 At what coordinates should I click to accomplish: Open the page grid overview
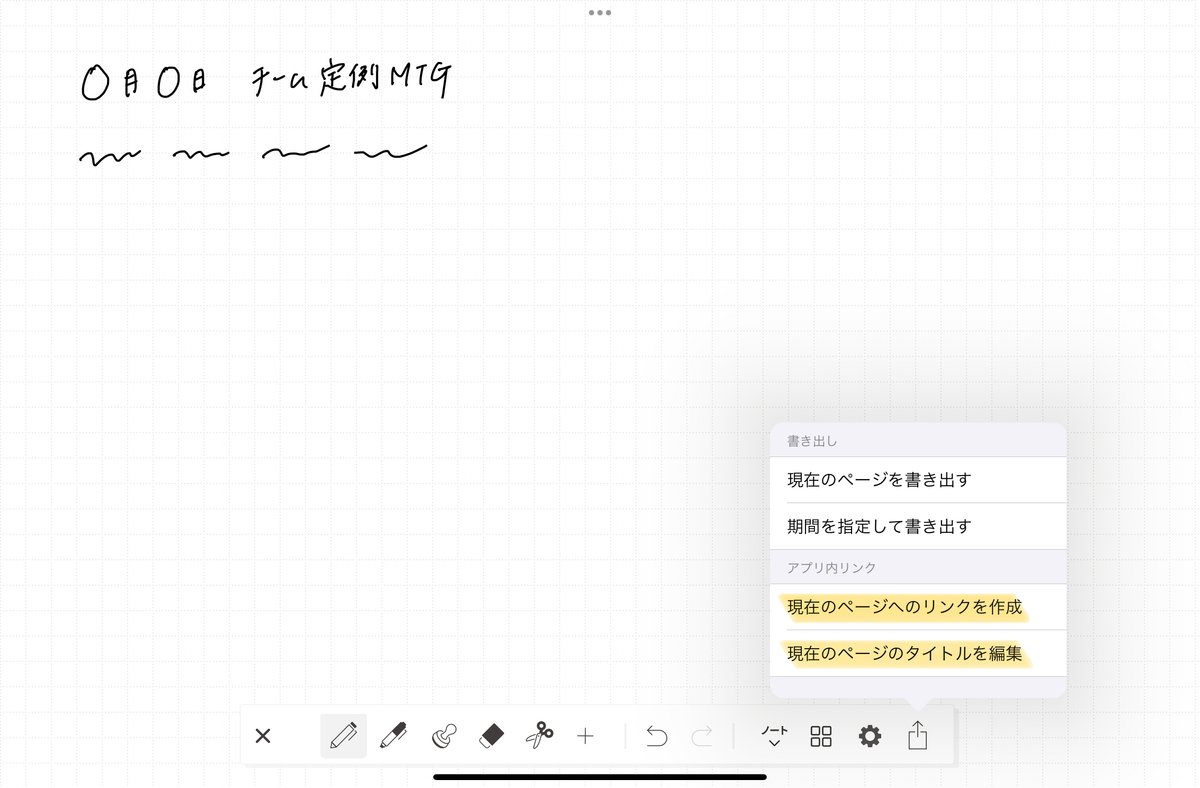tap(821, 737)
